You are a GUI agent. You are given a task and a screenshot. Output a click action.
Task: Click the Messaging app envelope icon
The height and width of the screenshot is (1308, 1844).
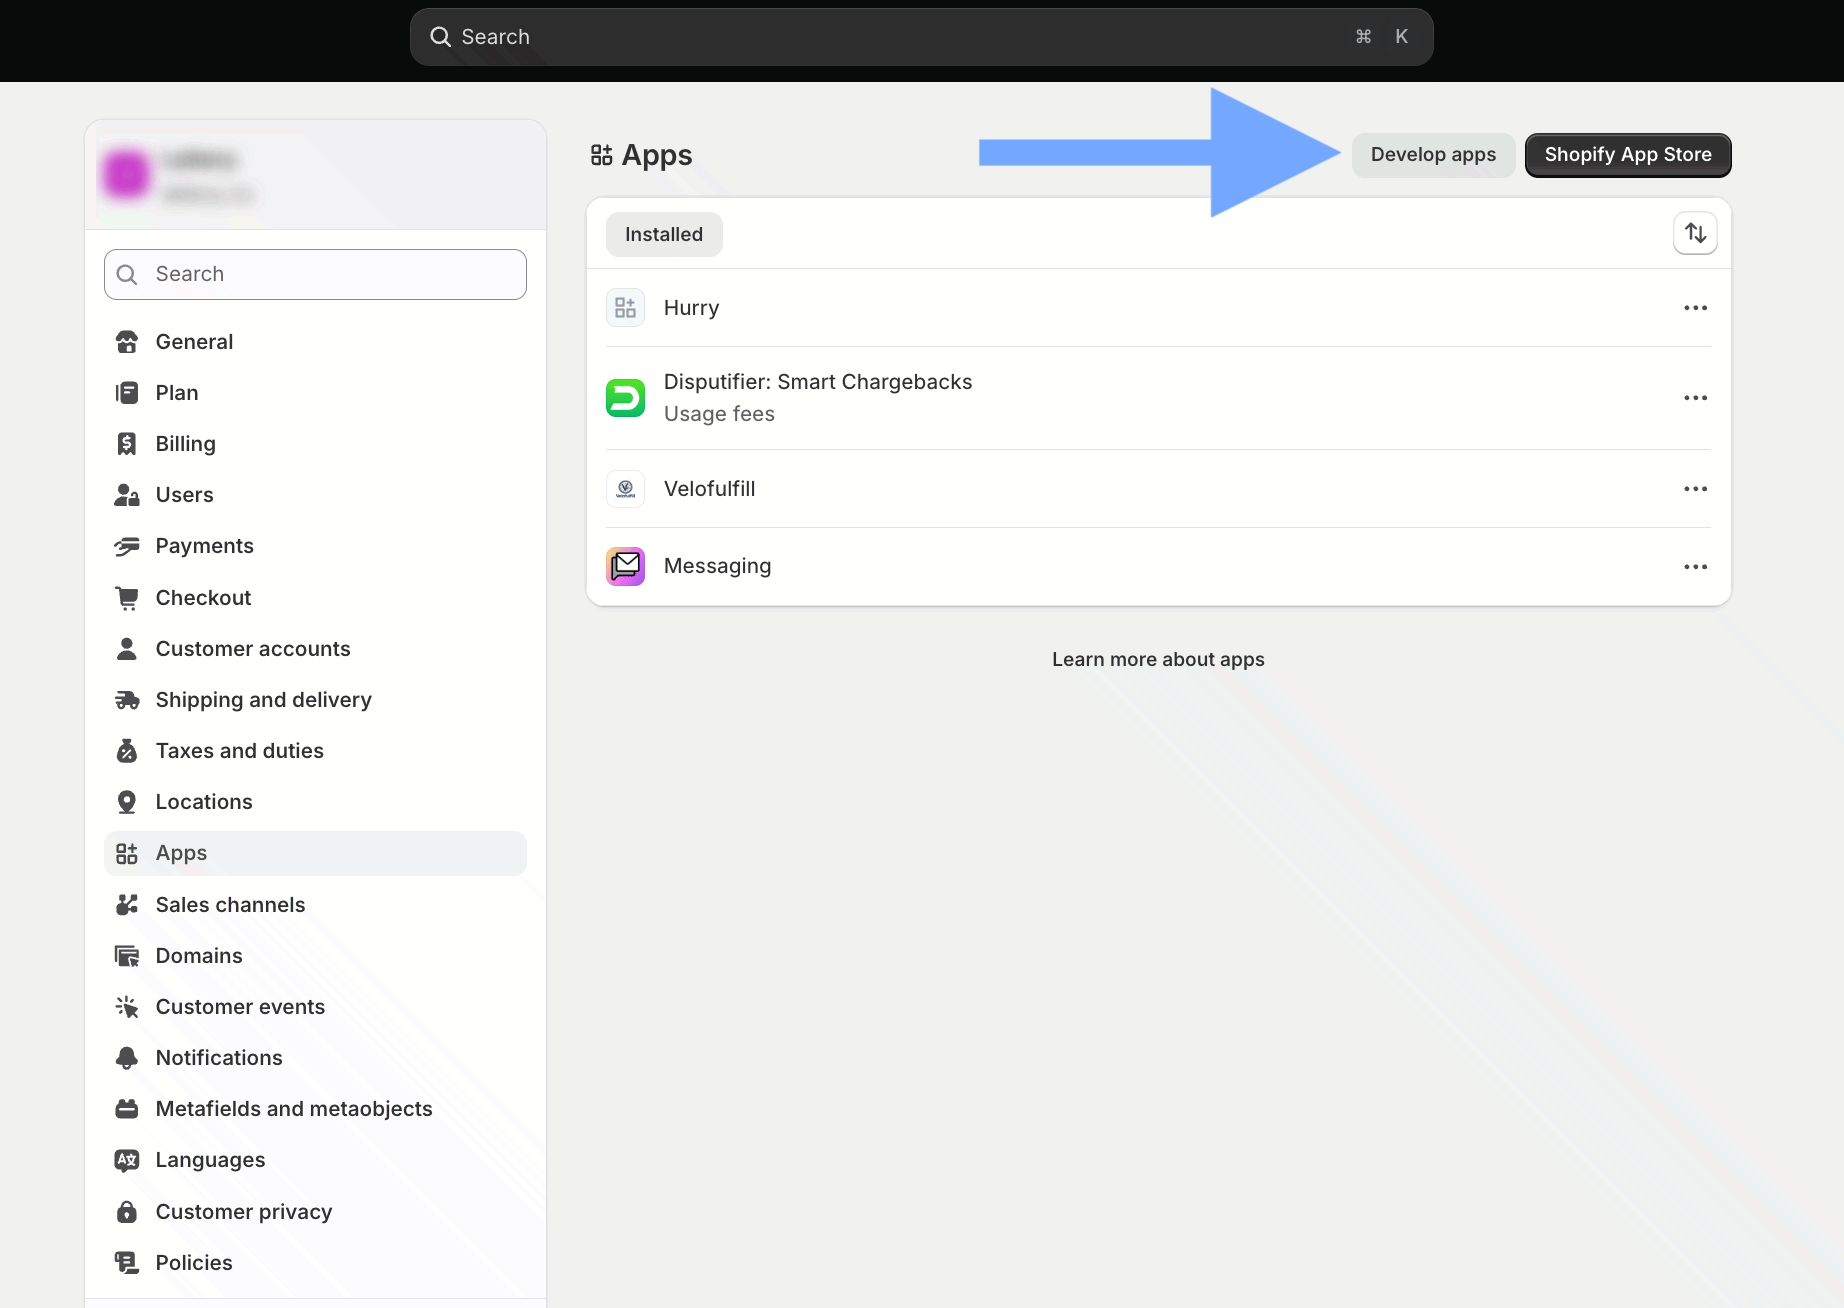point(625,566)
